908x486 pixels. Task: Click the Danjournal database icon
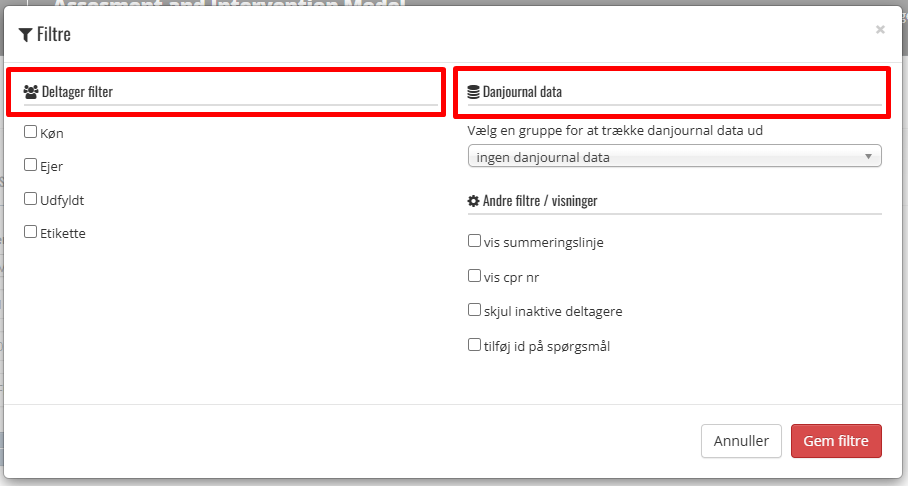click(x=474, y=92)
